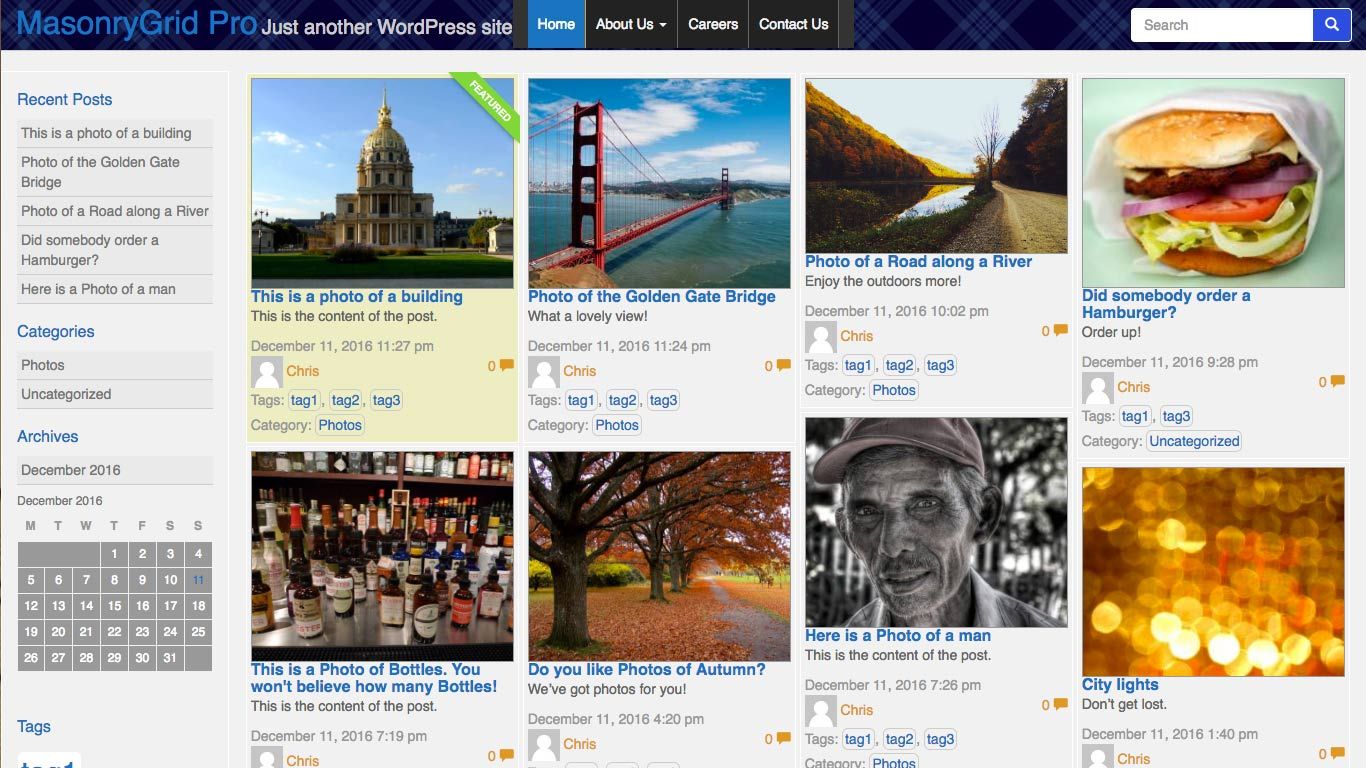The image size is (1366, 768).
Task: Click the MasonryGrid Pro site title
Action: [x=137, y=23]
